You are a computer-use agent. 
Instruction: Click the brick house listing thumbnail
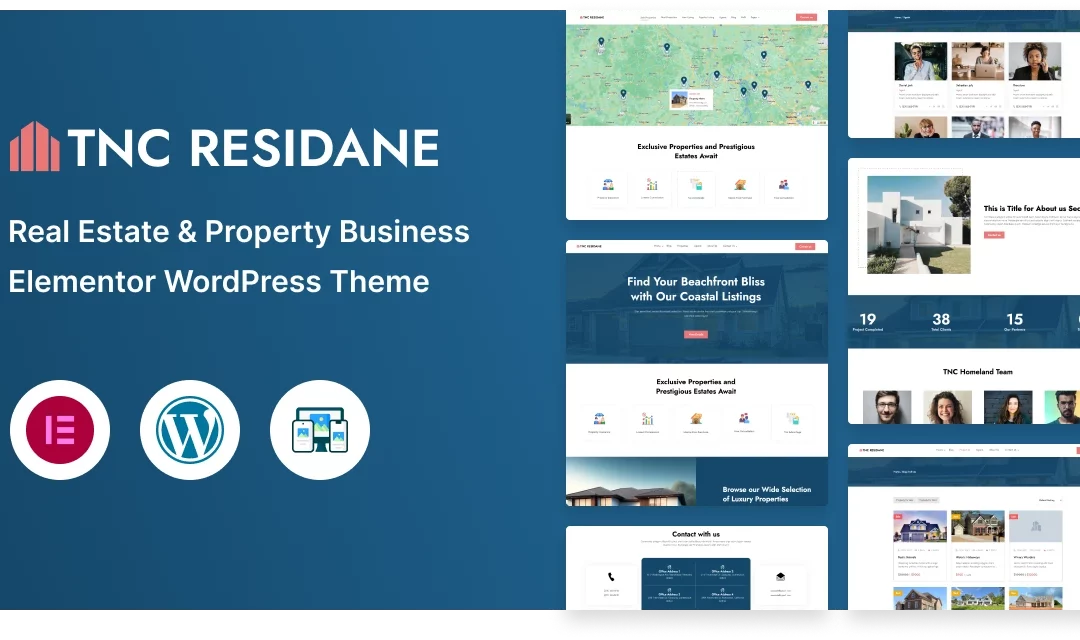click(977, 528)
